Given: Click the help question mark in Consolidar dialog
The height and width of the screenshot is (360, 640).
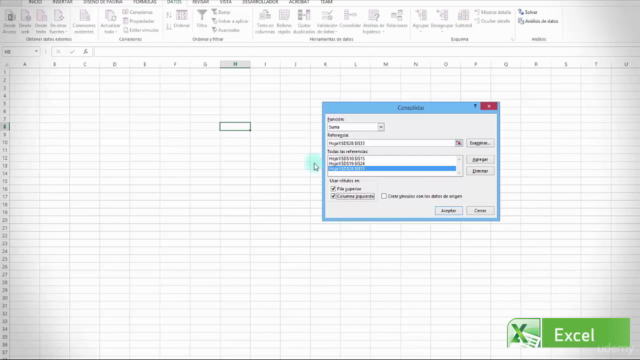Looking at the screenshot, I should click(475, 106).
